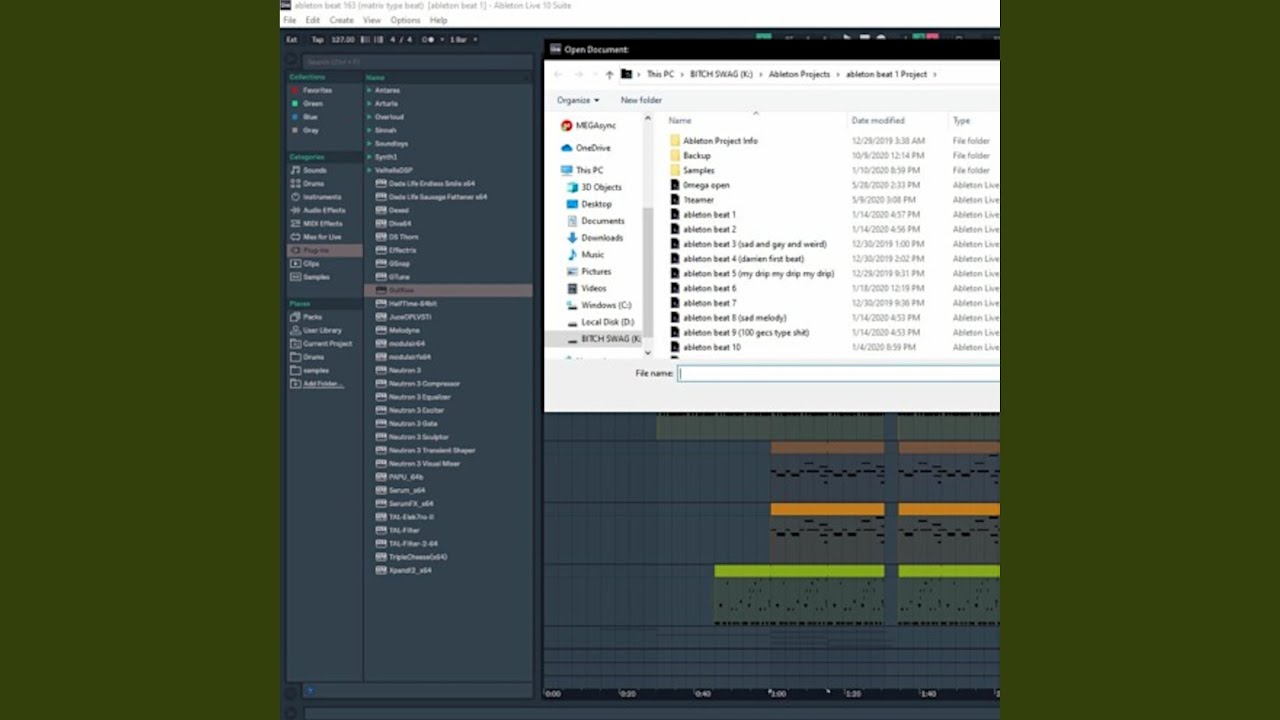Open the Instruments category icon
This screenshot has height=720, width=1280.
[x=295, y=197]
